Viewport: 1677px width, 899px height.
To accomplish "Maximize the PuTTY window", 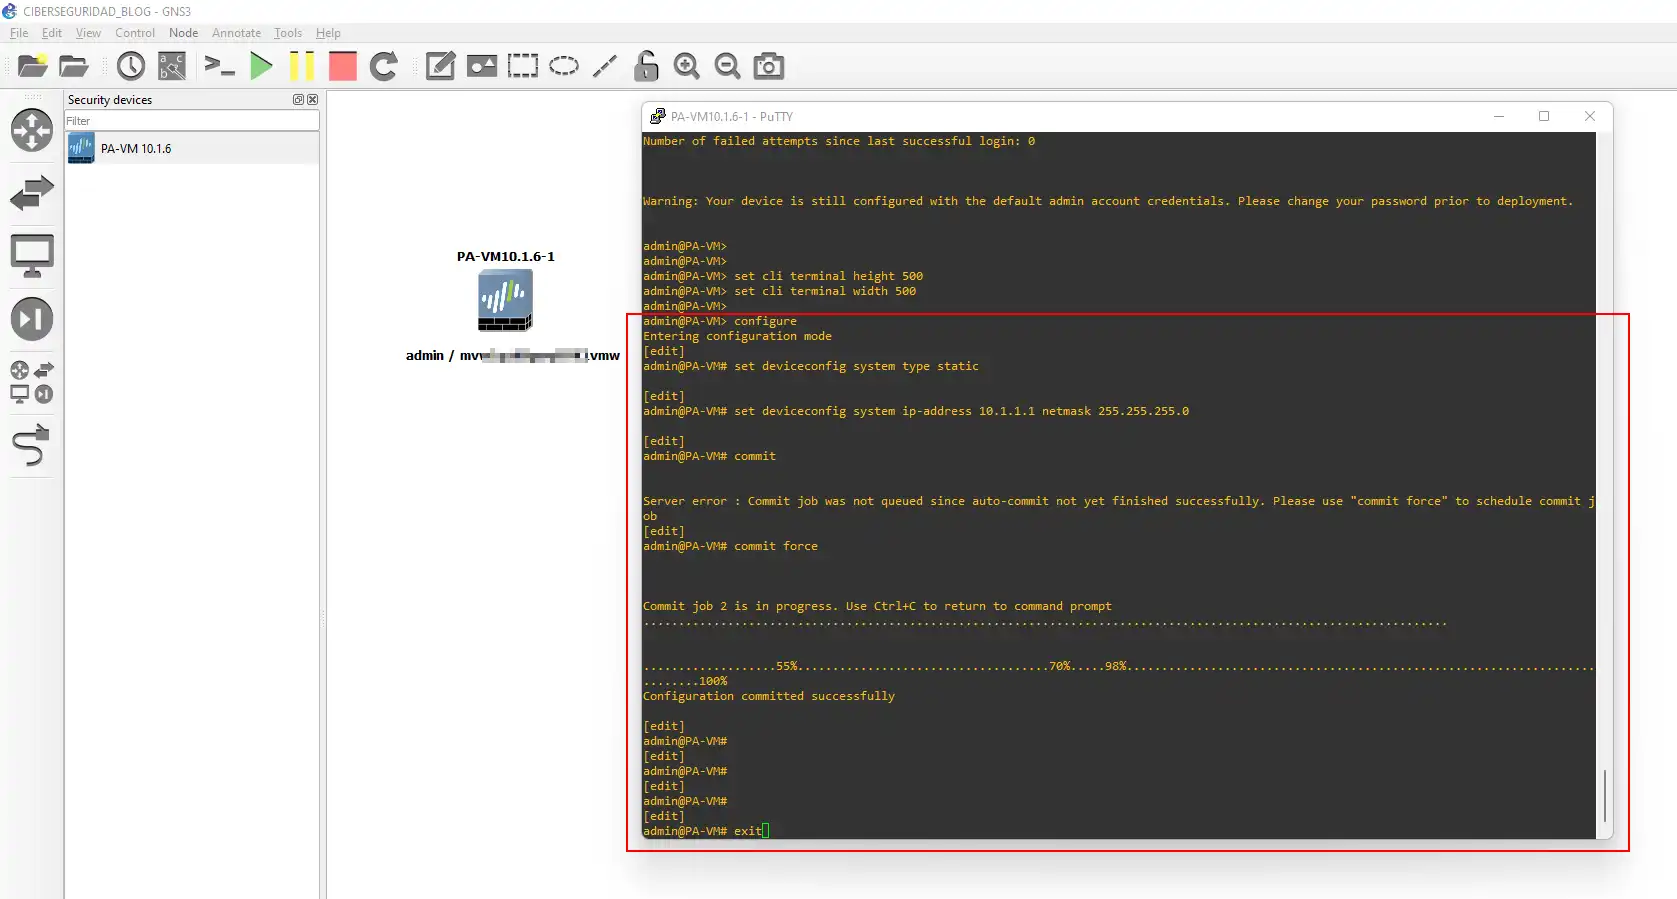I will point(1544,116).
